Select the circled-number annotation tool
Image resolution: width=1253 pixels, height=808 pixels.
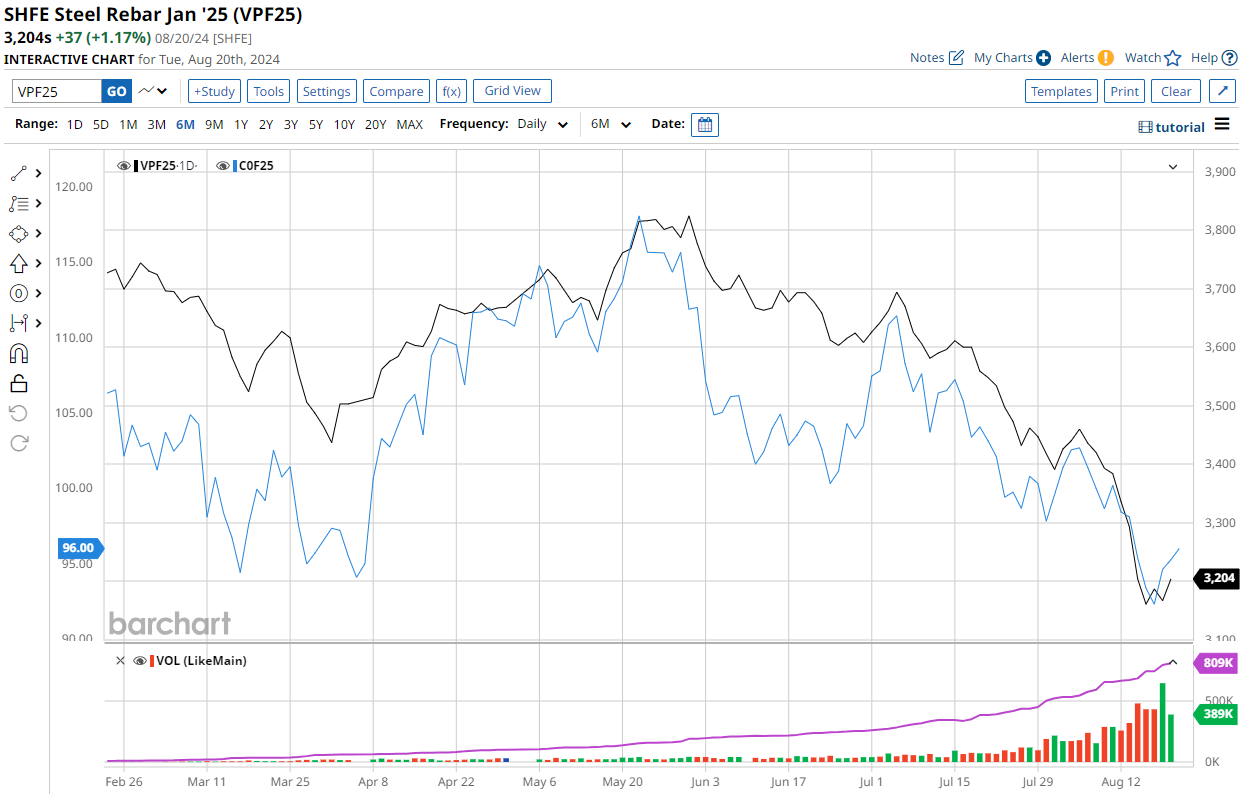point(18,293)
